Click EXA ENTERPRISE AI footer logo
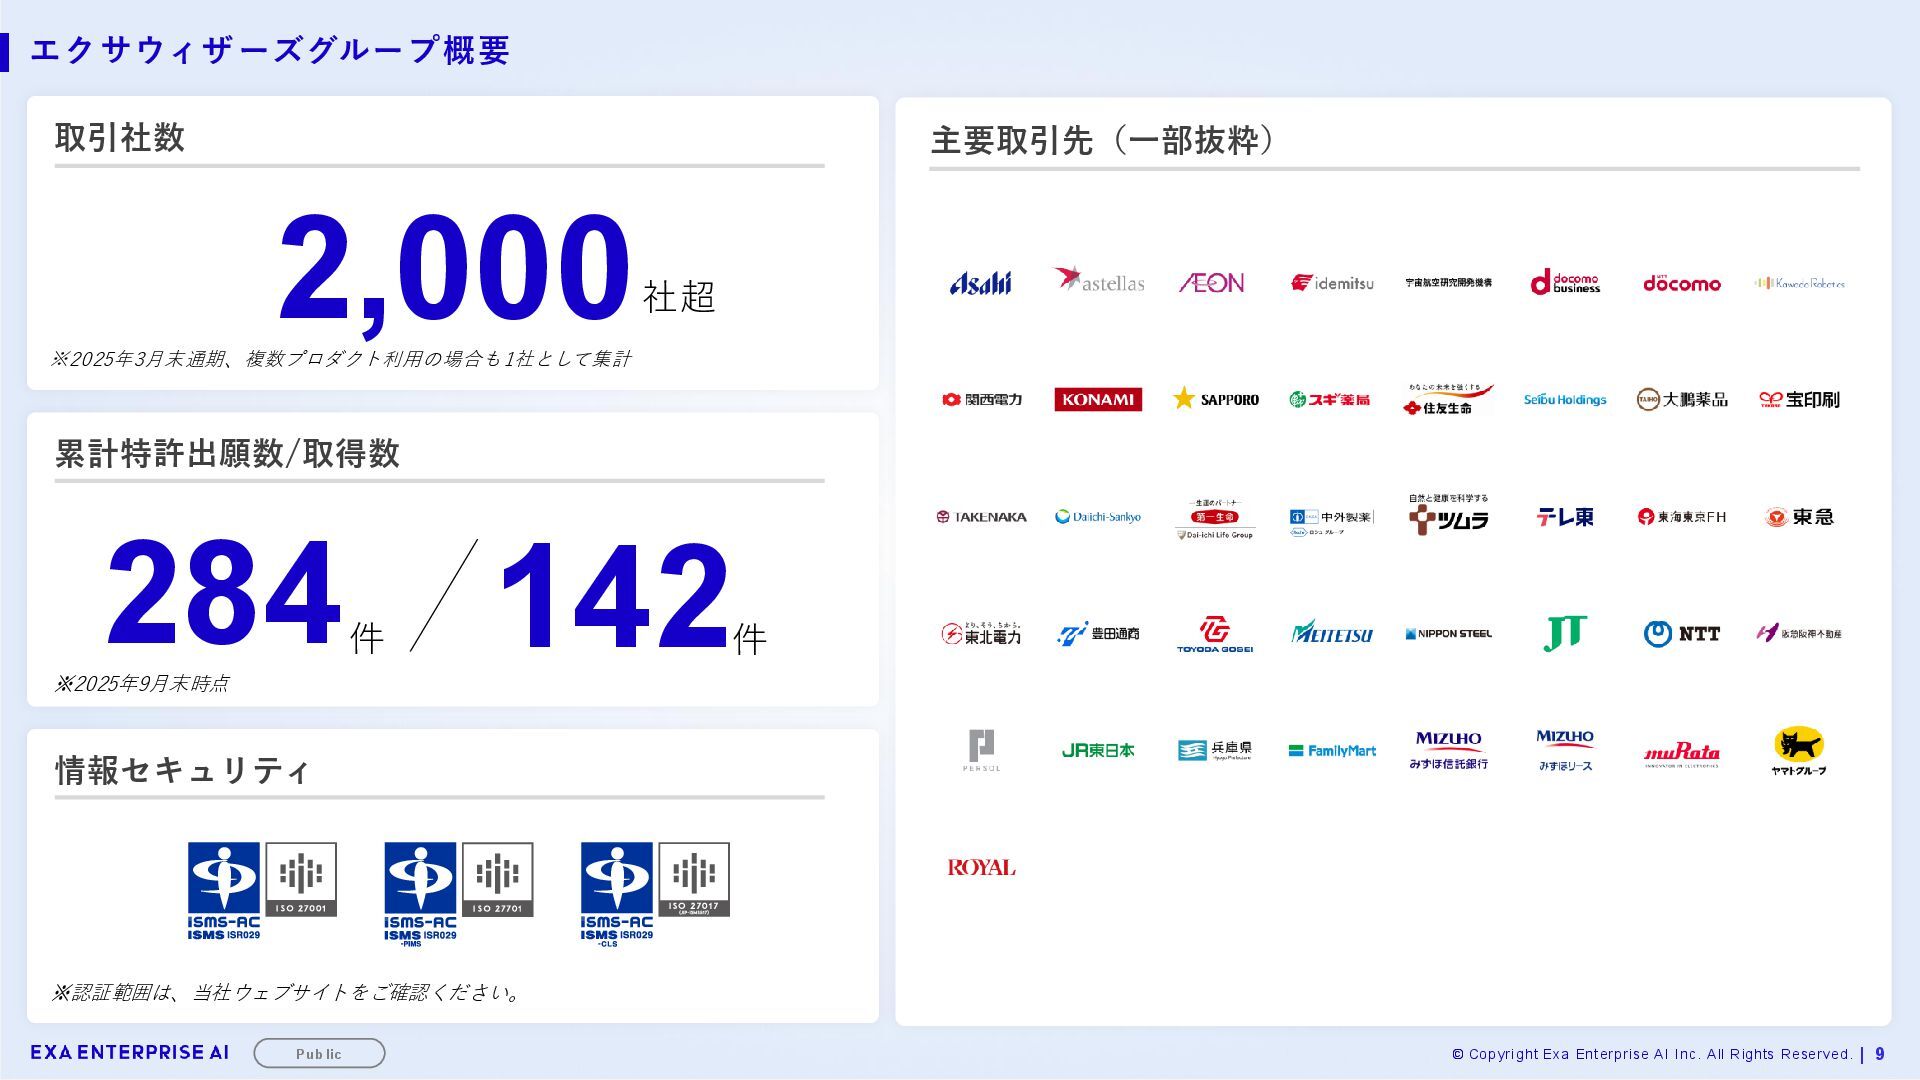The width and height of the screenshot is (1920, 1080). coord(129,1053)
